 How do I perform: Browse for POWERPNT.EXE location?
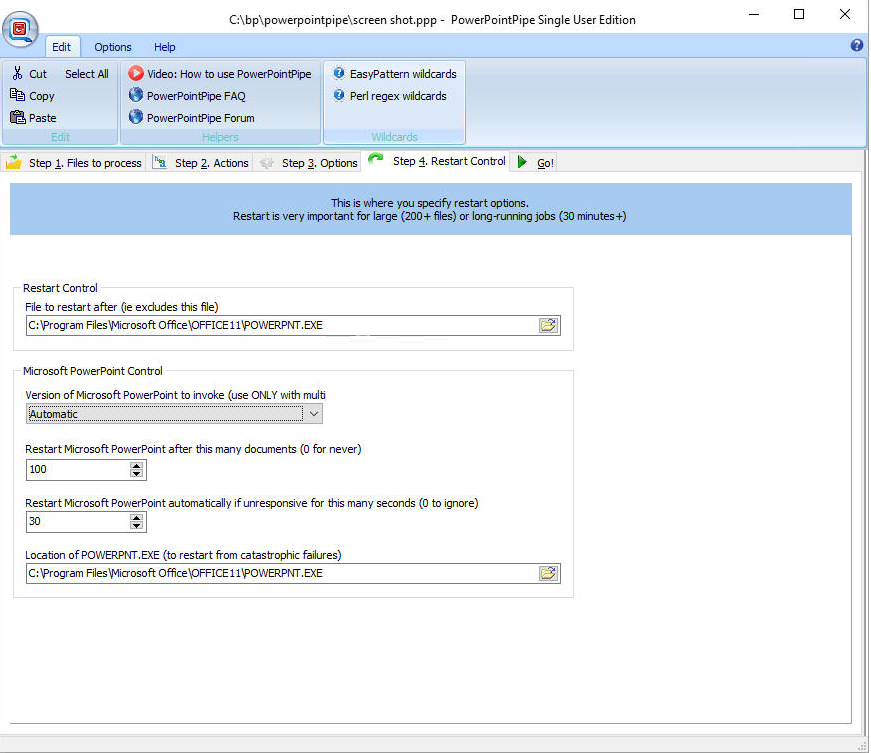(x=548, y=574)
